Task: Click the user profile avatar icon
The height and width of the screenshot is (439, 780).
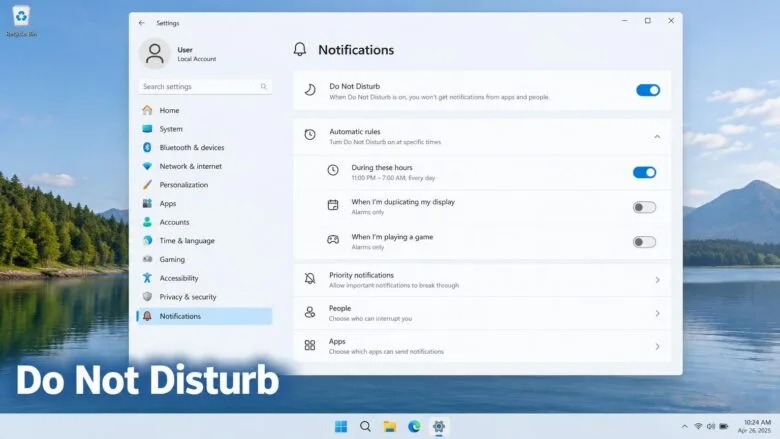Action: (155, 54)
